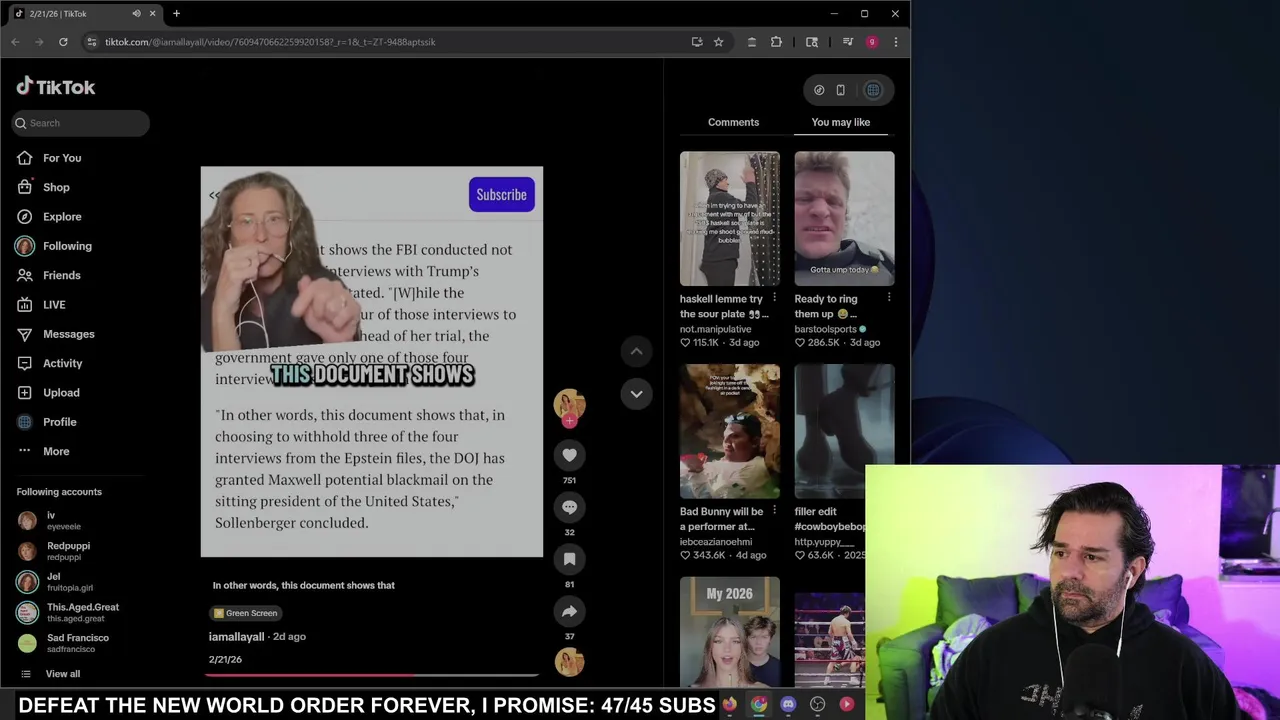Image resolution: width=1280 pixels, height=720 pixels.
Task: Open Discord from the taskbar
Action: [788, 705]
